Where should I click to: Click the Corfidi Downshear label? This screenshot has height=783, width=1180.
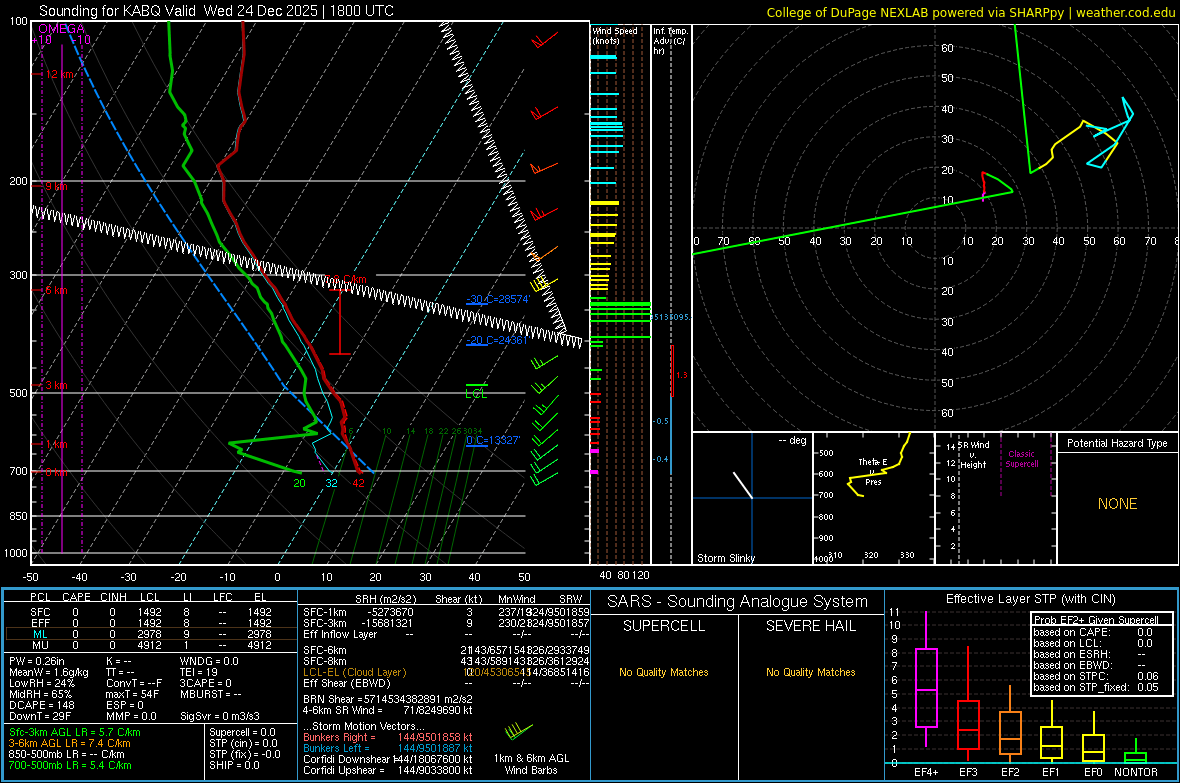point(347,759)
